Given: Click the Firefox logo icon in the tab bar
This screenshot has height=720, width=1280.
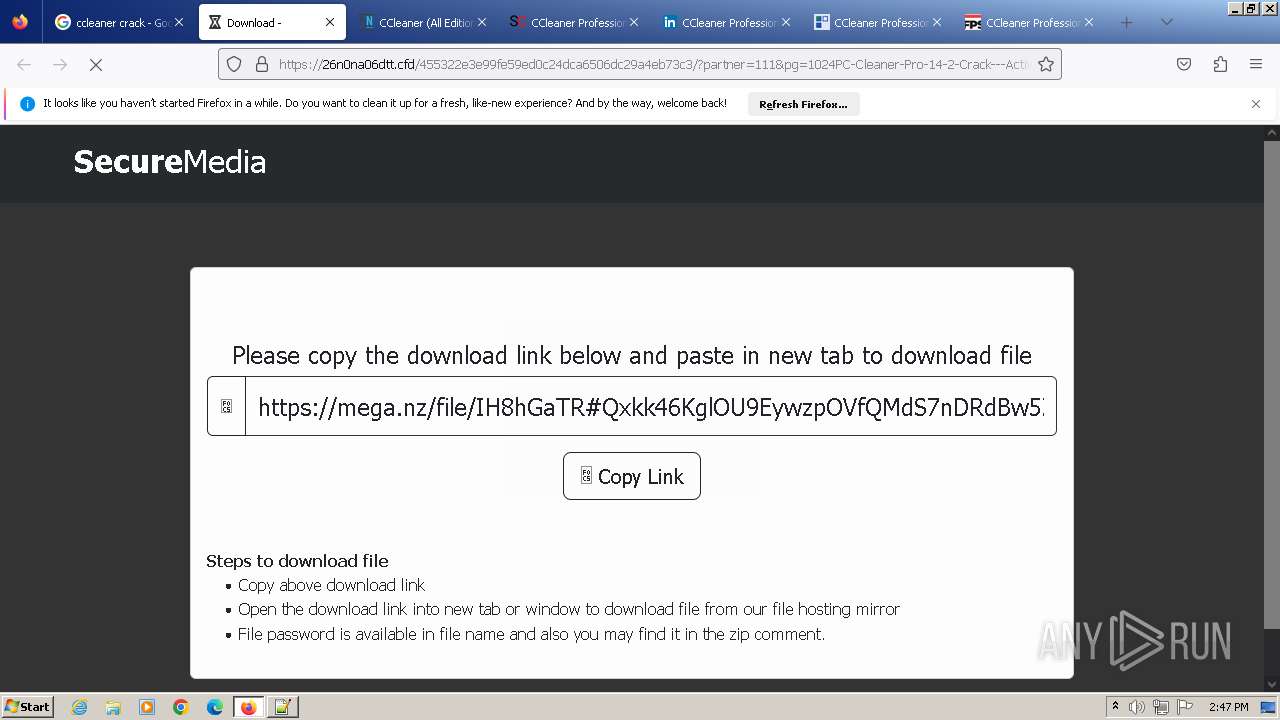Looking at the screenshot, I should click(x=20, y=22).
